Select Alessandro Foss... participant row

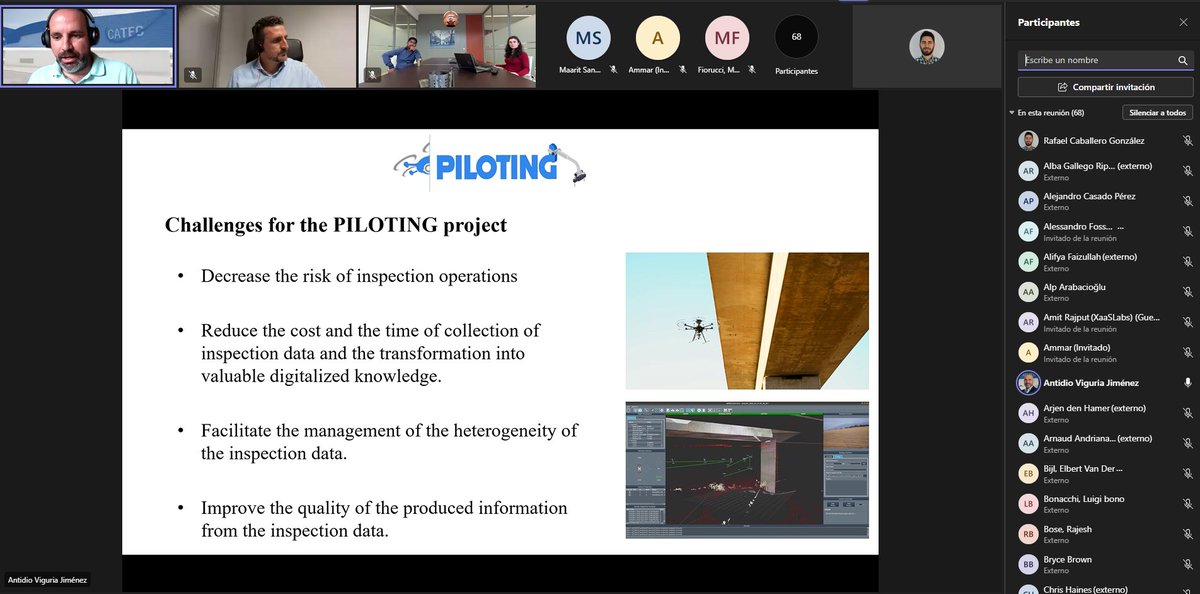pos(1104,232)
